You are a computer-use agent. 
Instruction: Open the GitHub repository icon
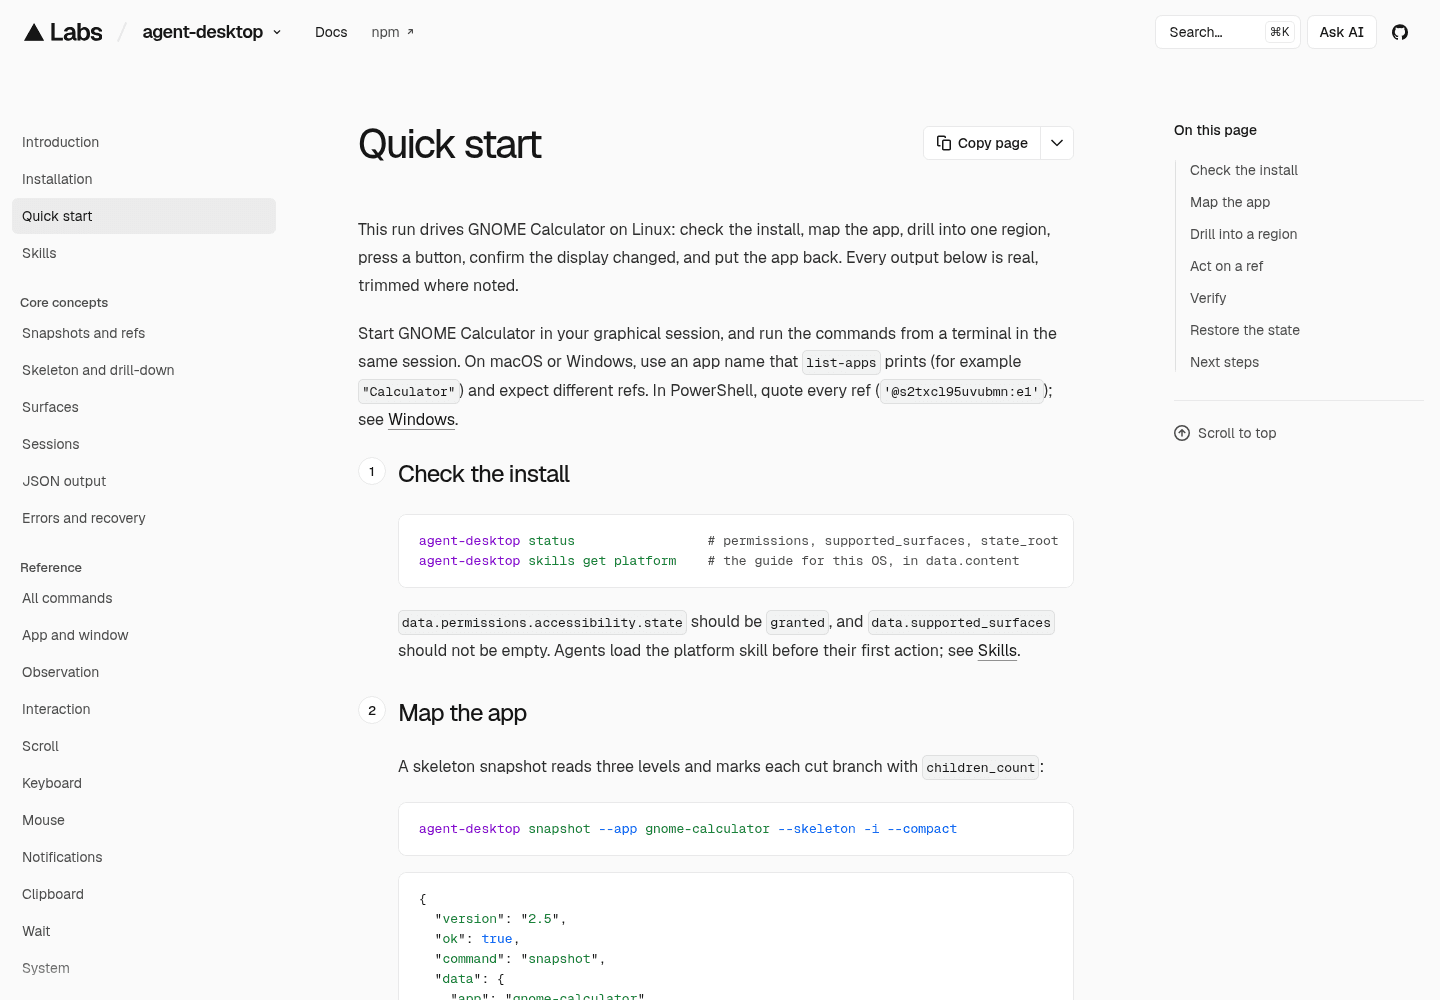[1400, 32]
